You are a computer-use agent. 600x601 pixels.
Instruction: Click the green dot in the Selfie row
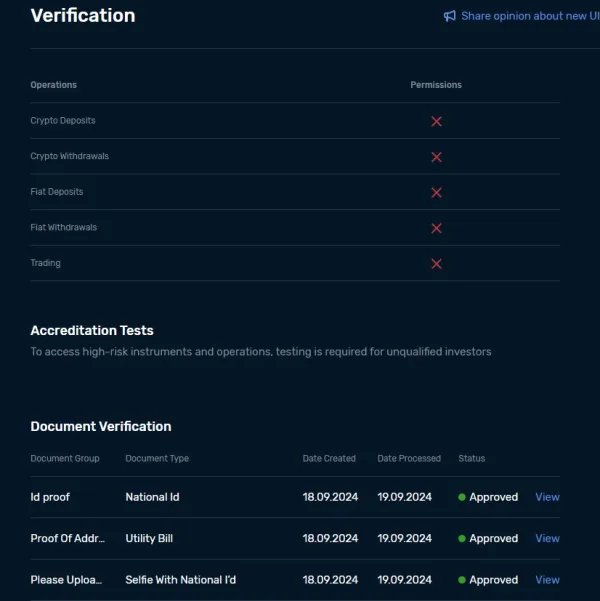(x=462, y=580)
